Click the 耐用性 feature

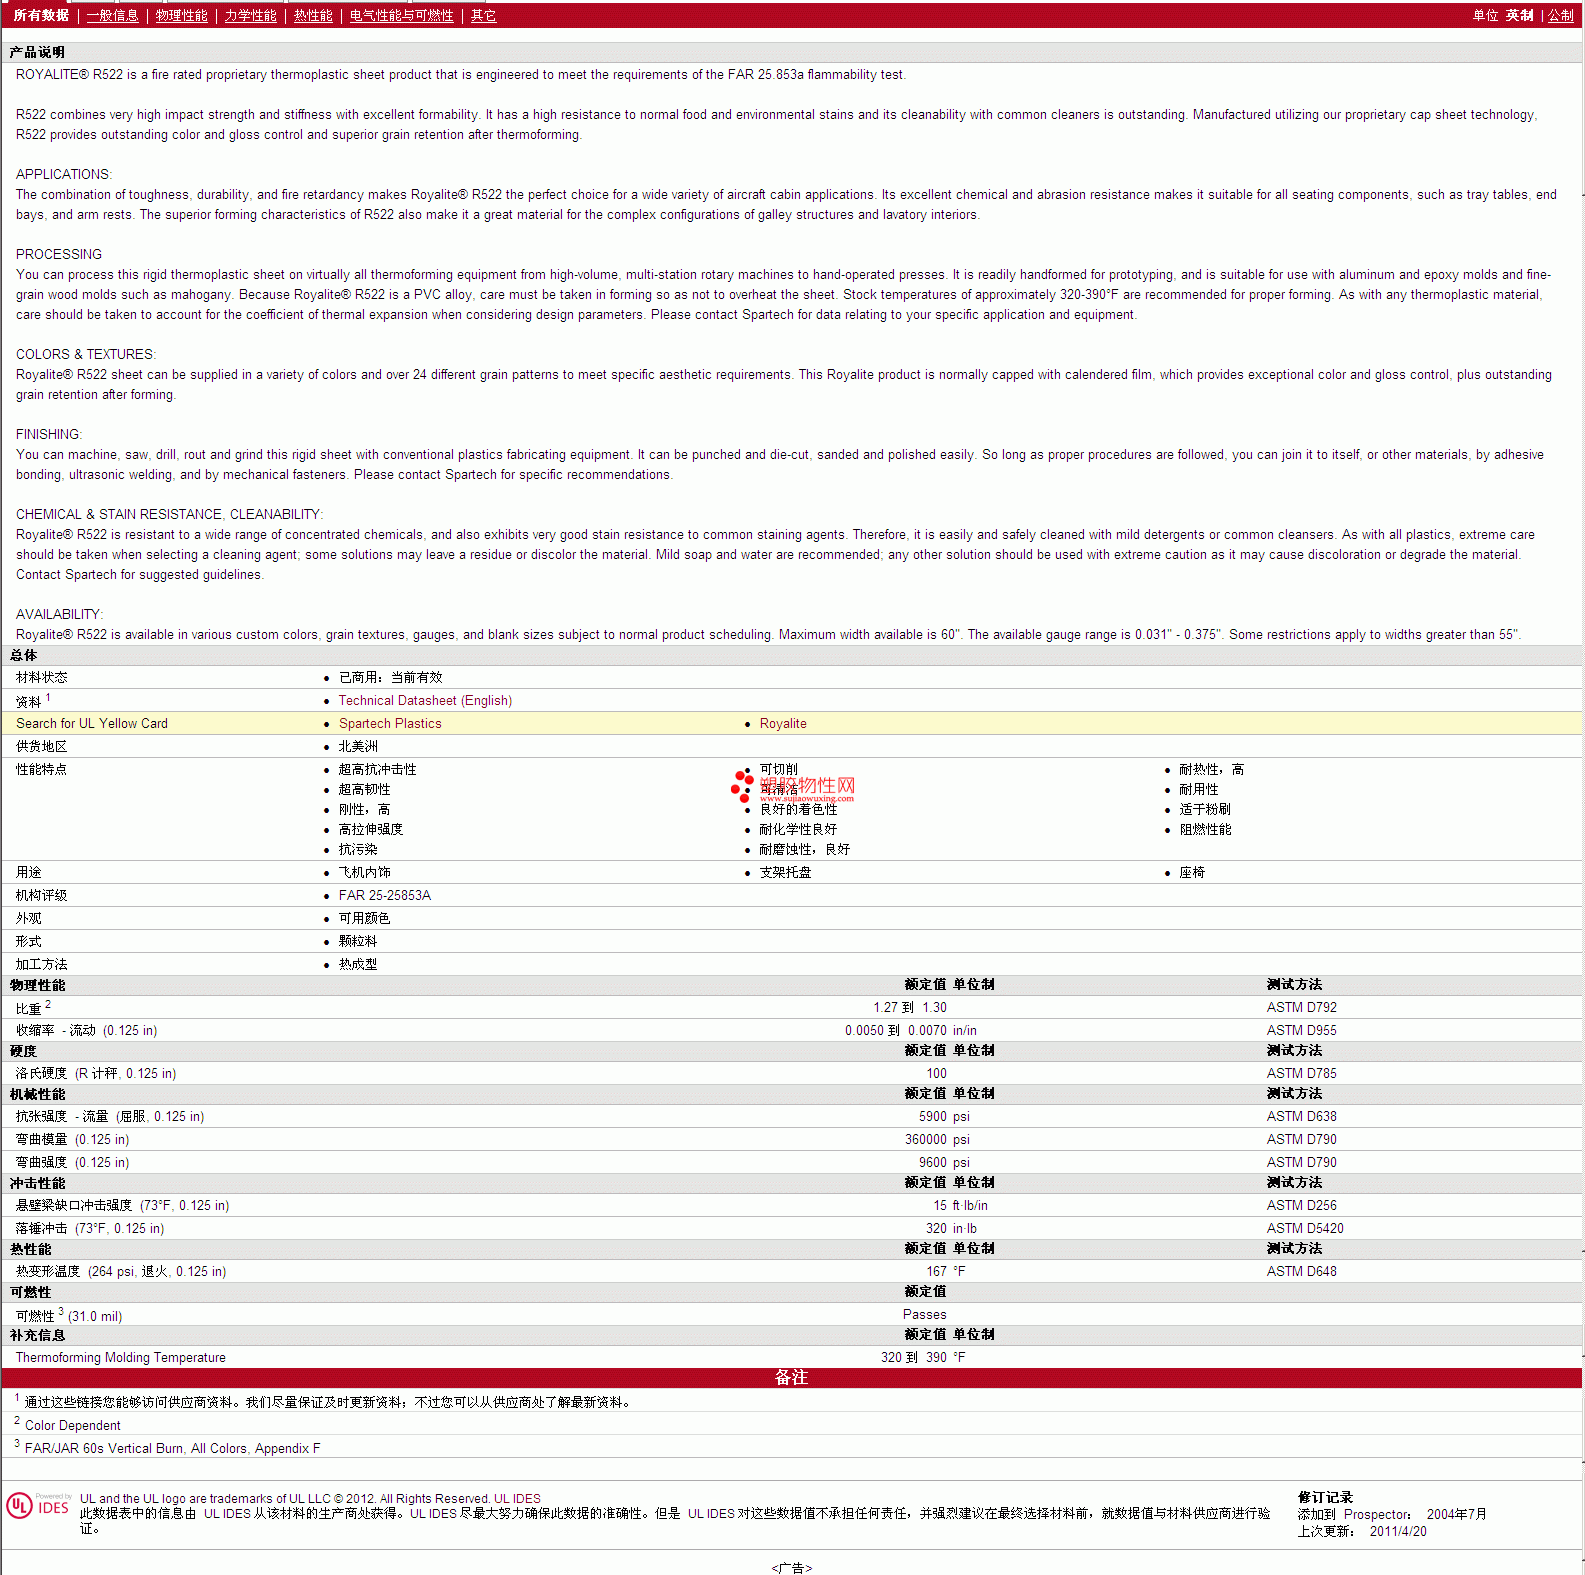coord(1199,790)
